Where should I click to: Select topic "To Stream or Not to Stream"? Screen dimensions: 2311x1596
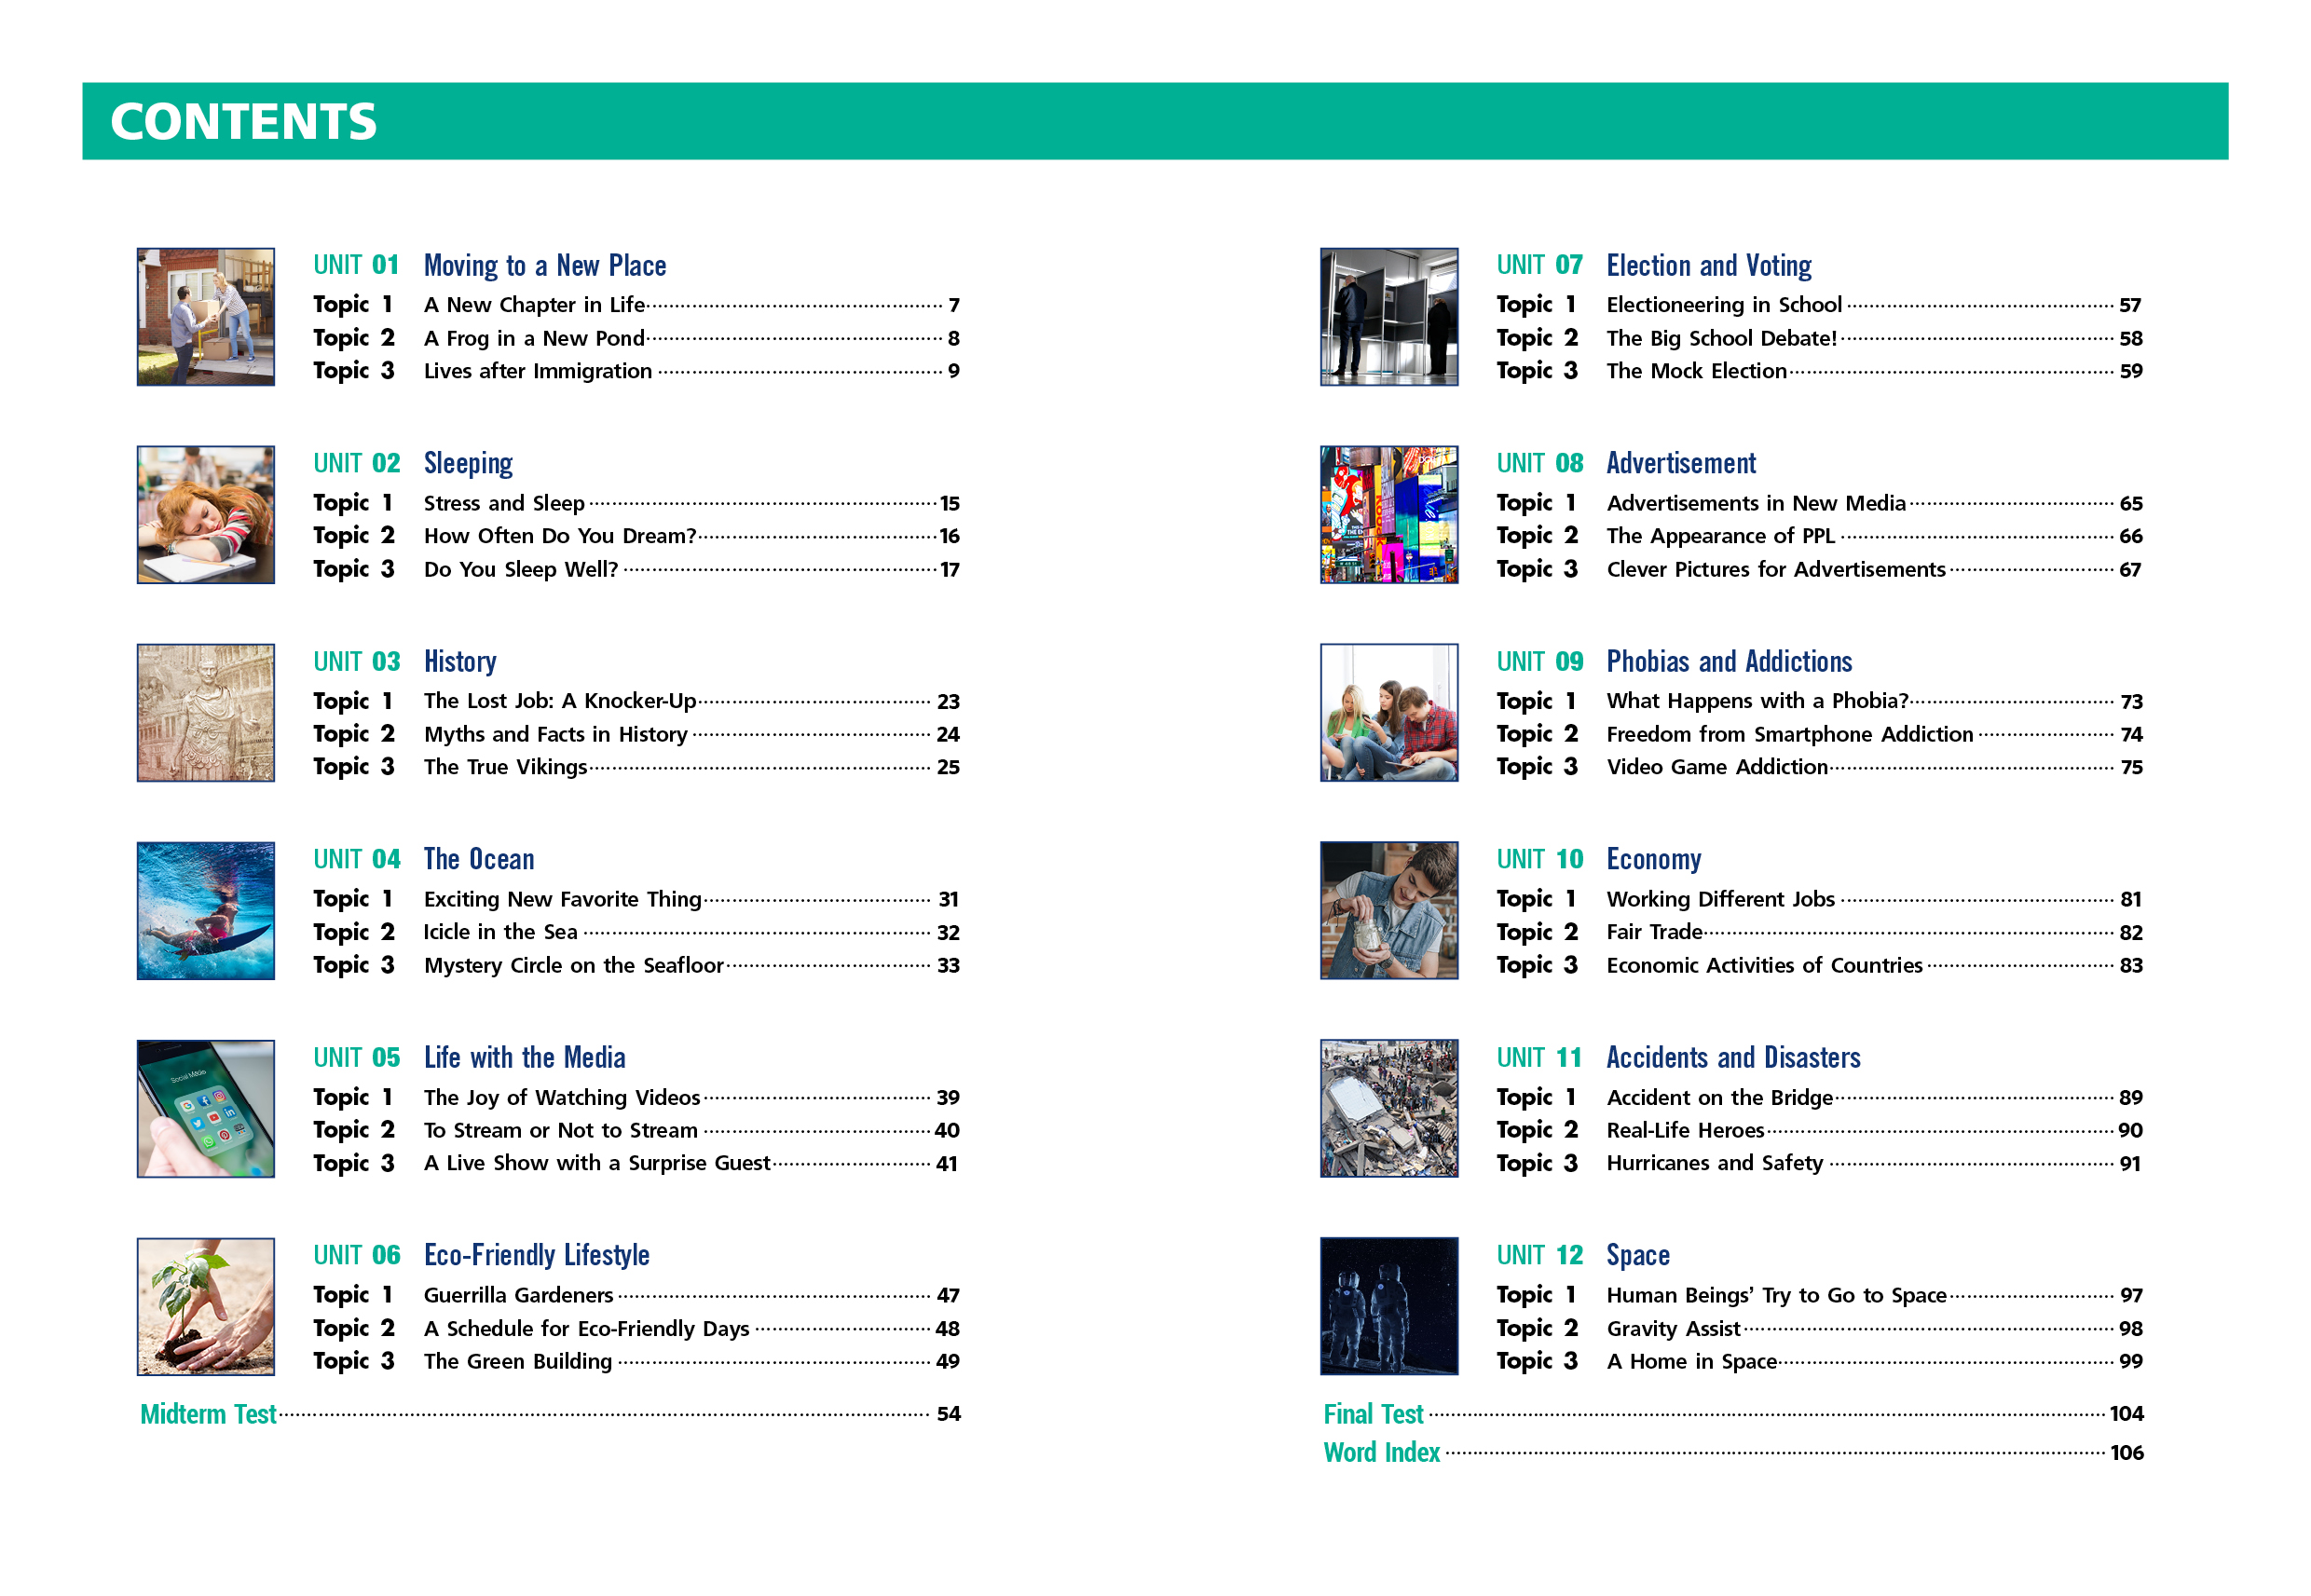[x=561, y=1131]
